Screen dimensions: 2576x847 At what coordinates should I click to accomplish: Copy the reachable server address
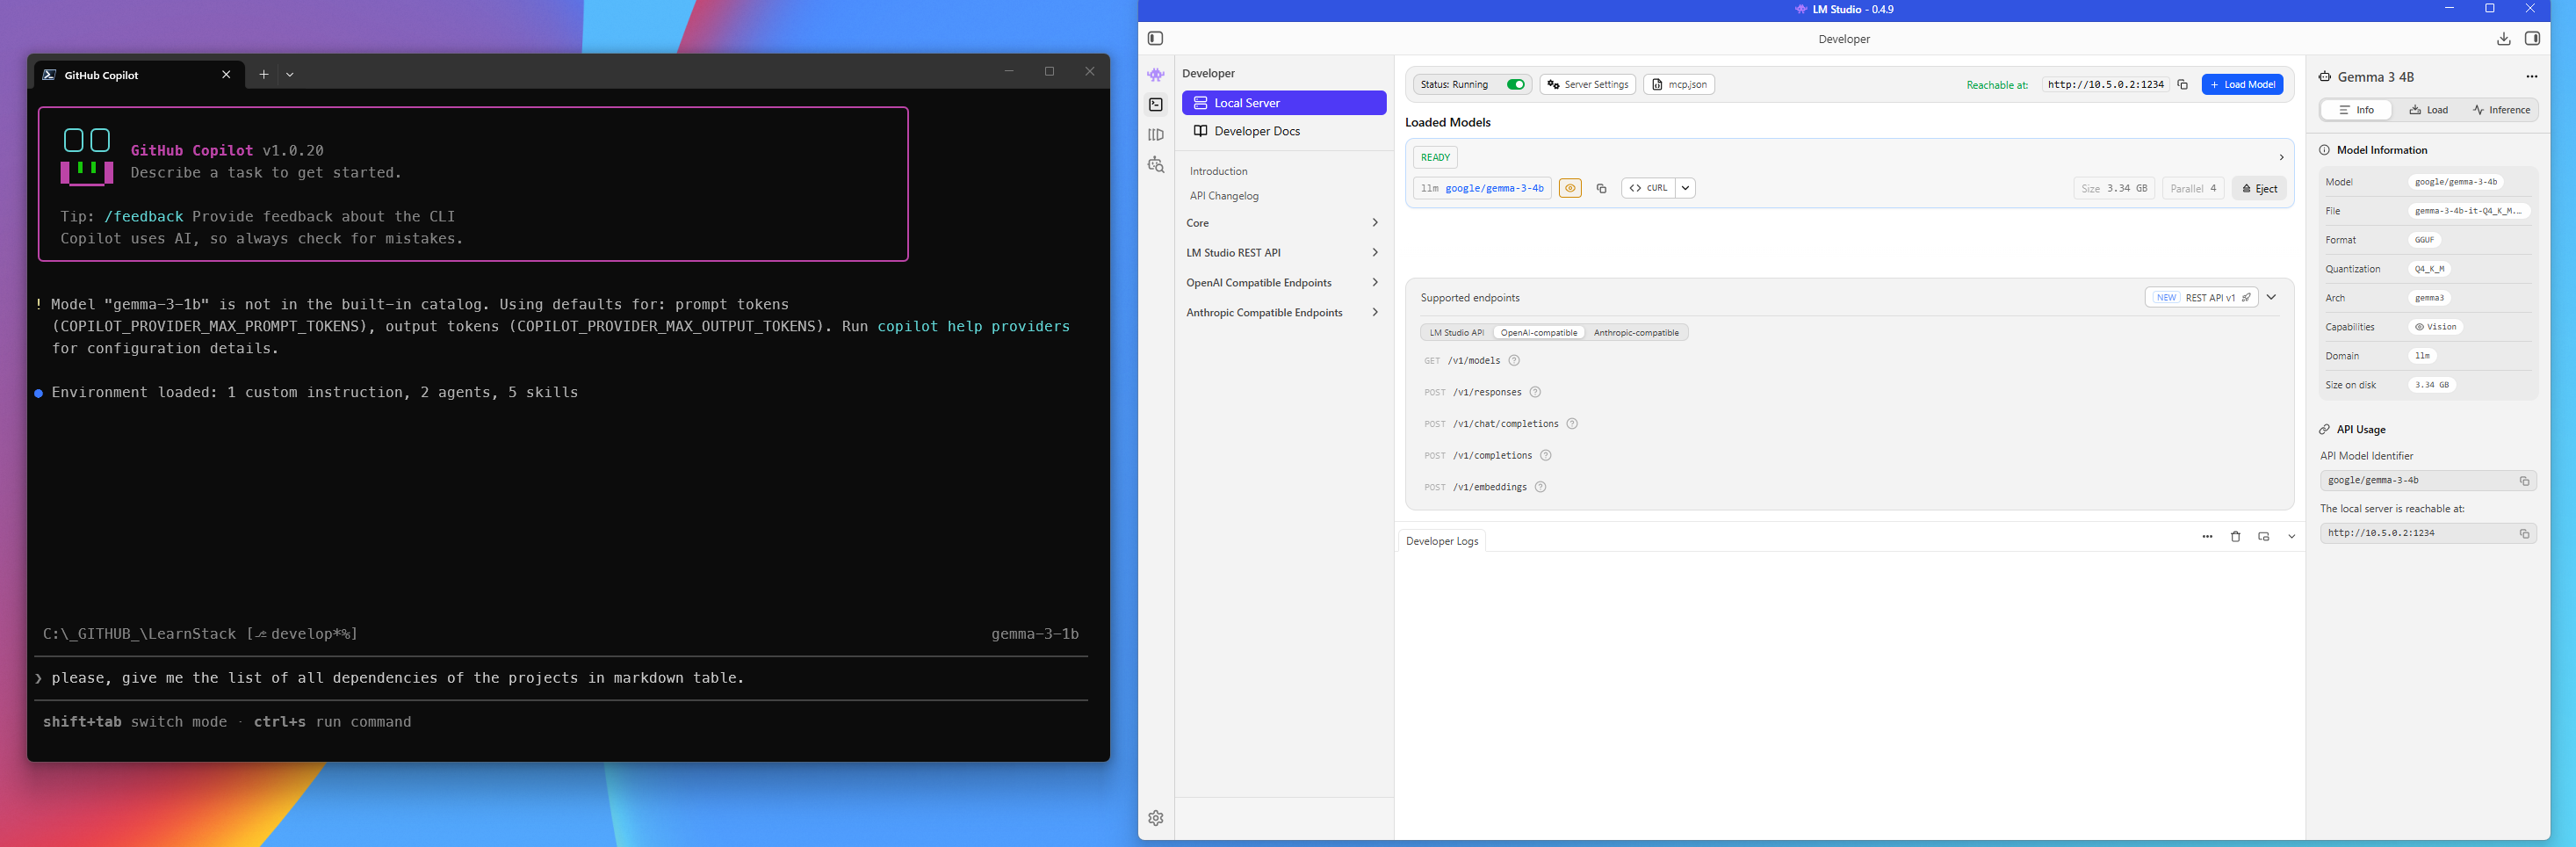pos(2183,84)
